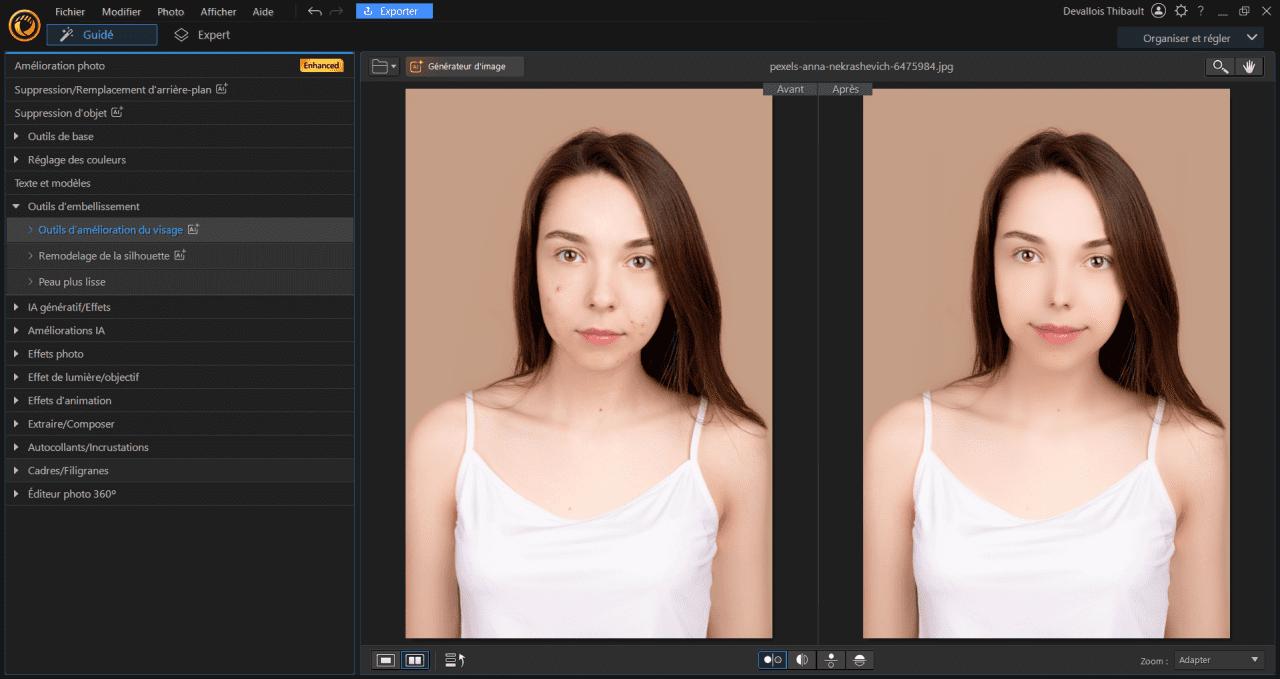Select the Hand pan tool

(x=1250, y=66)
